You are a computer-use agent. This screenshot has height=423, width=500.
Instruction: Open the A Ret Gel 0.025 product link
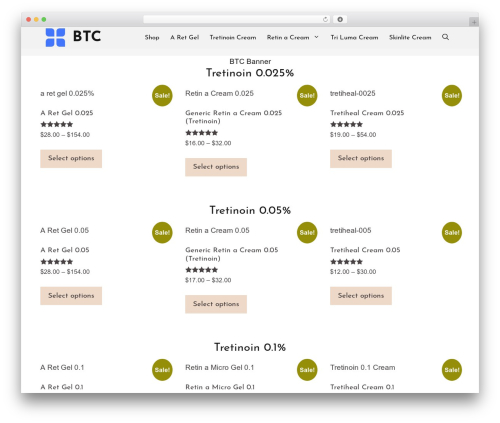[67, 113]
